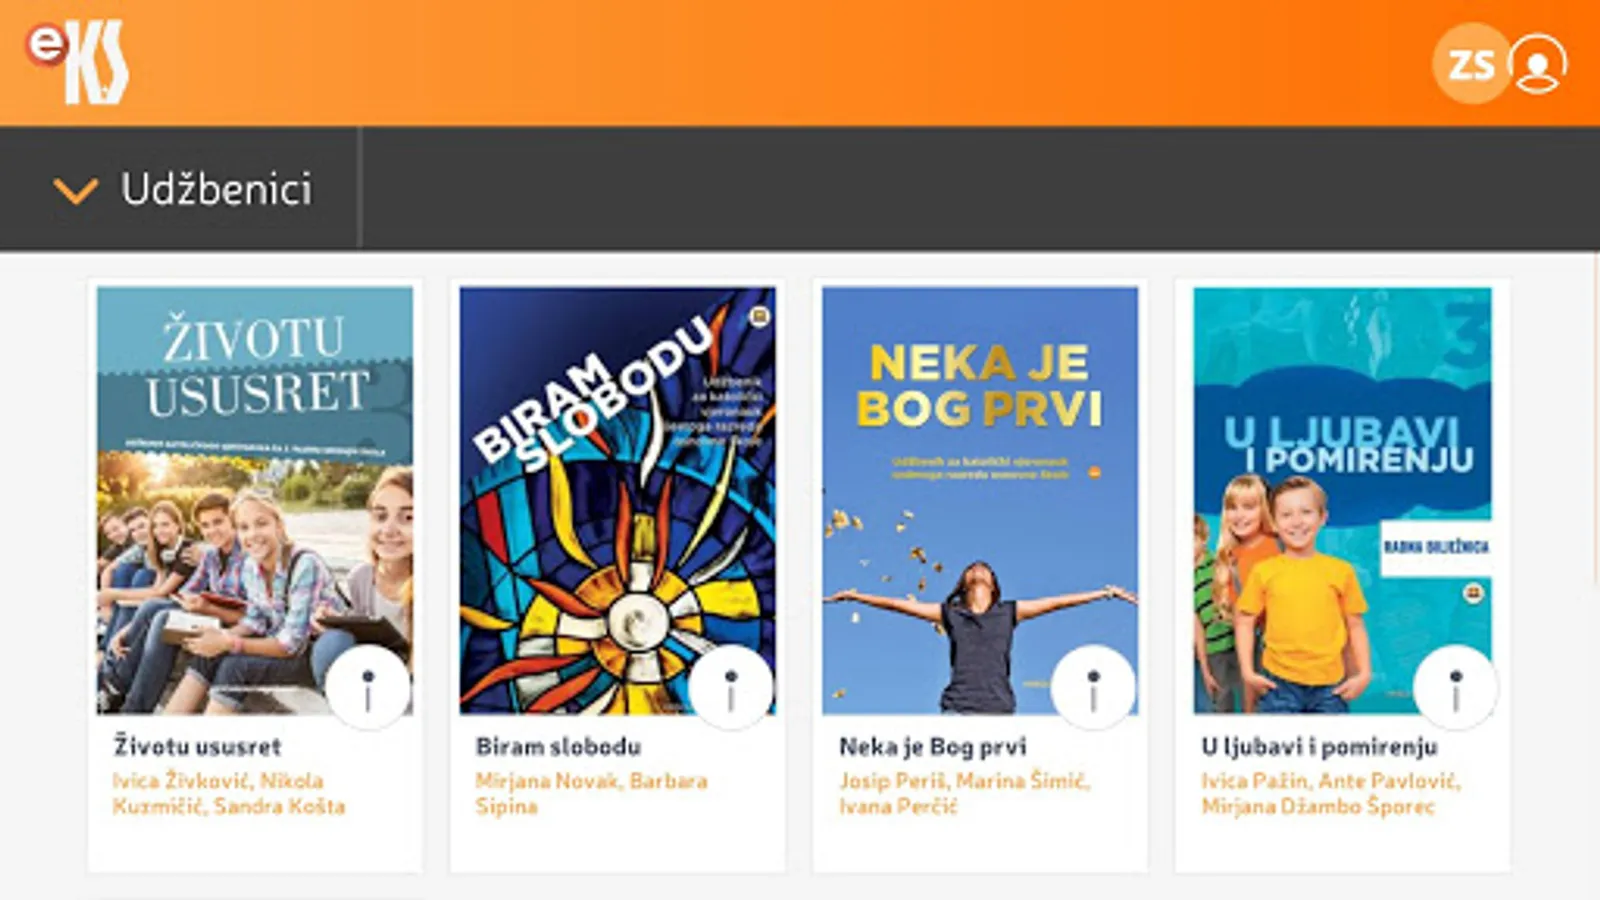
Task: Click the ZS initials avatar
Action: click(1471, 64)
